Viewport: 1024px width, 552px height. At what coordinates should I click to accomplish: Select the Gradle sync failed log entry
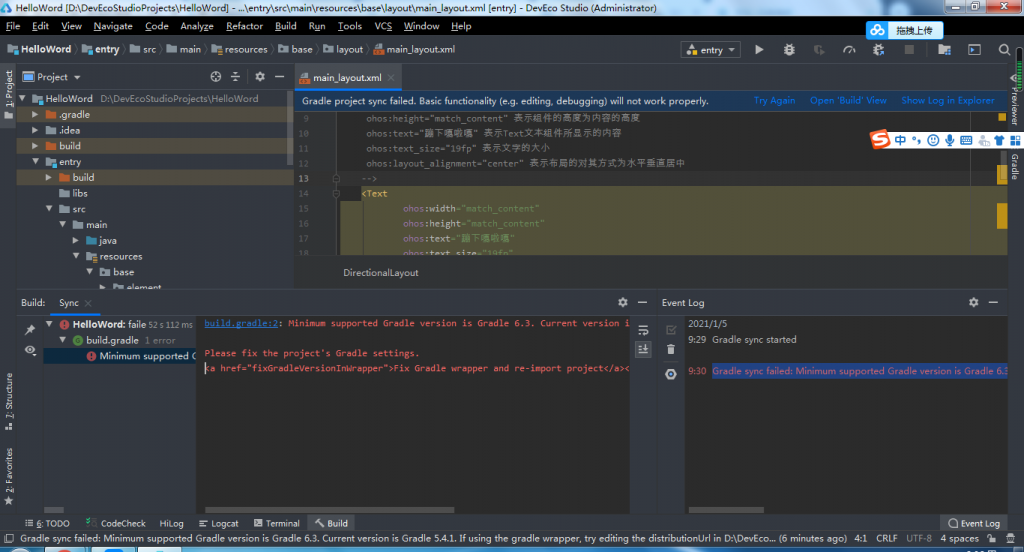point(859,370)
